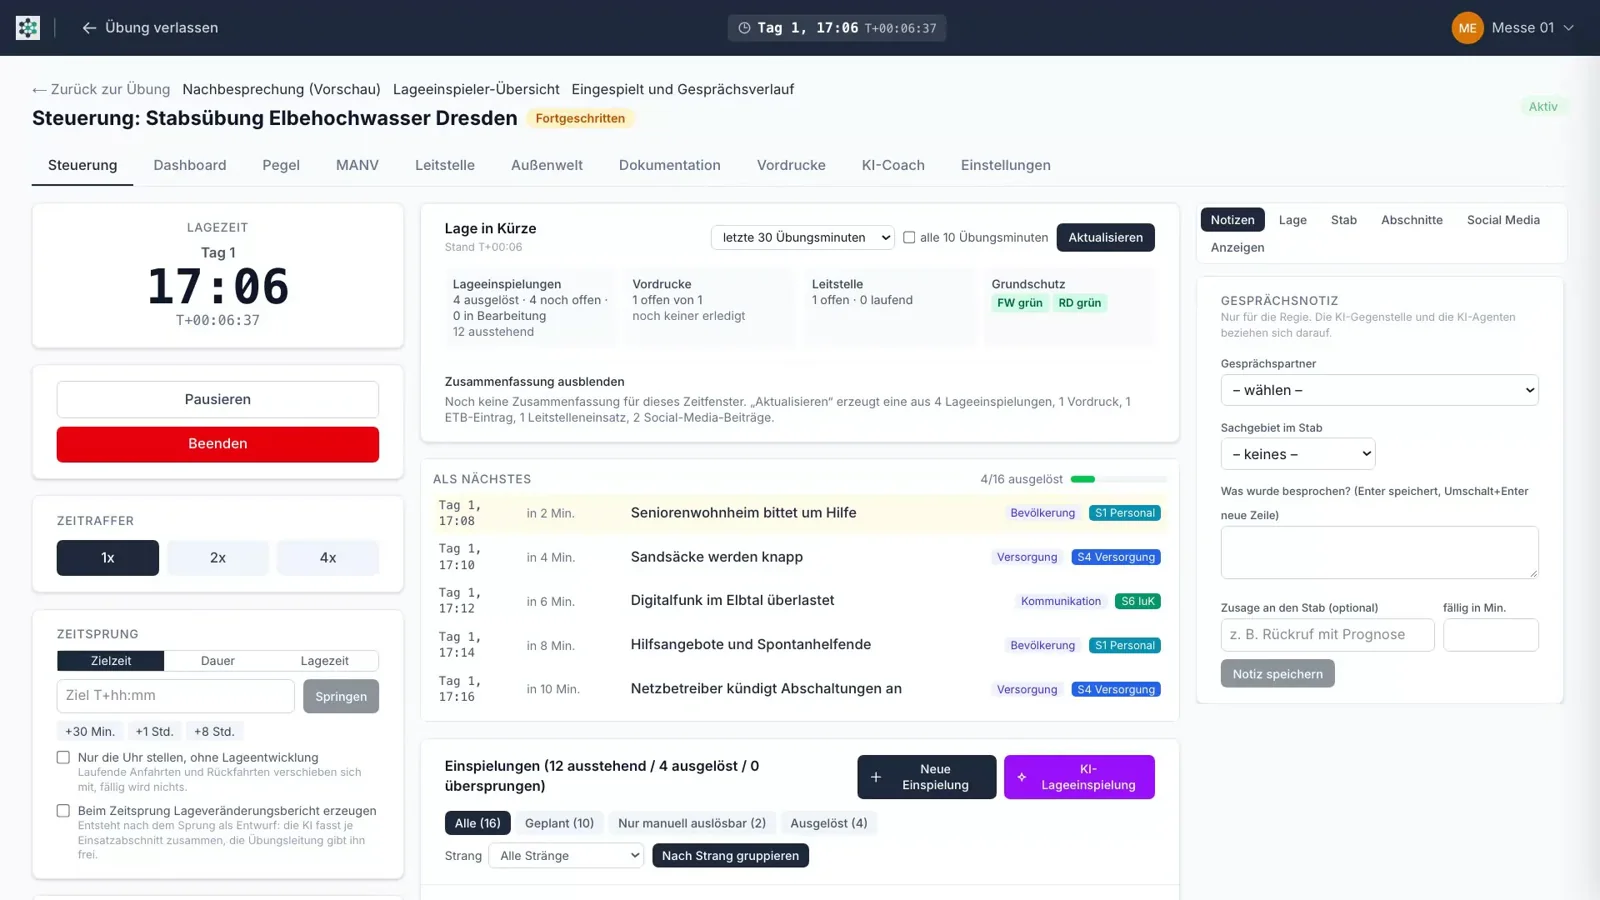
Task: Open the letzte 30 Übungsminuten dropdown
Action: coord(803,238)
